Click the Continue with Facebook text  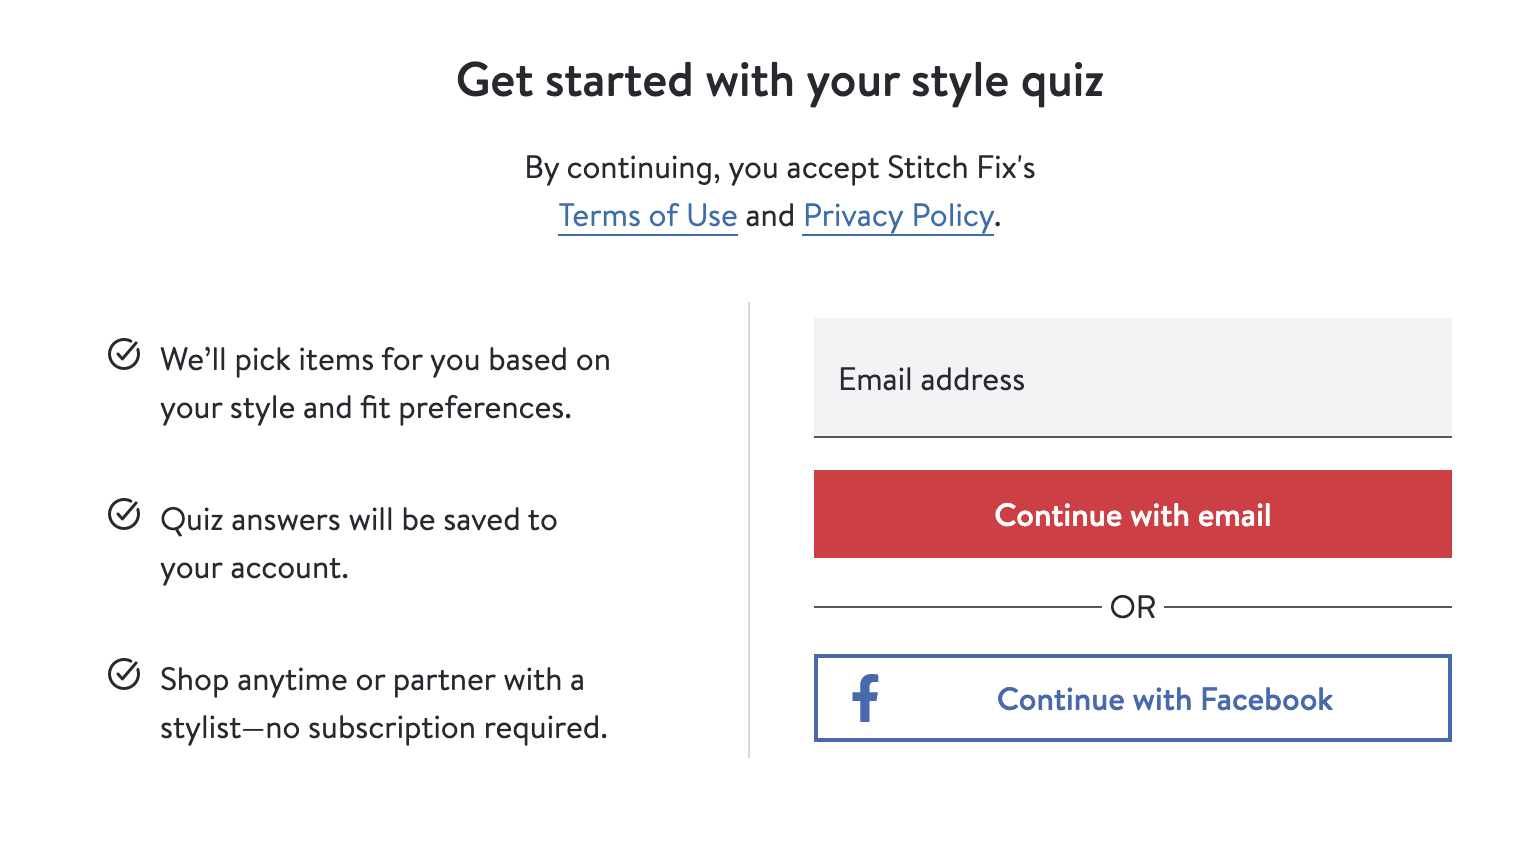tap(1165, 699)
